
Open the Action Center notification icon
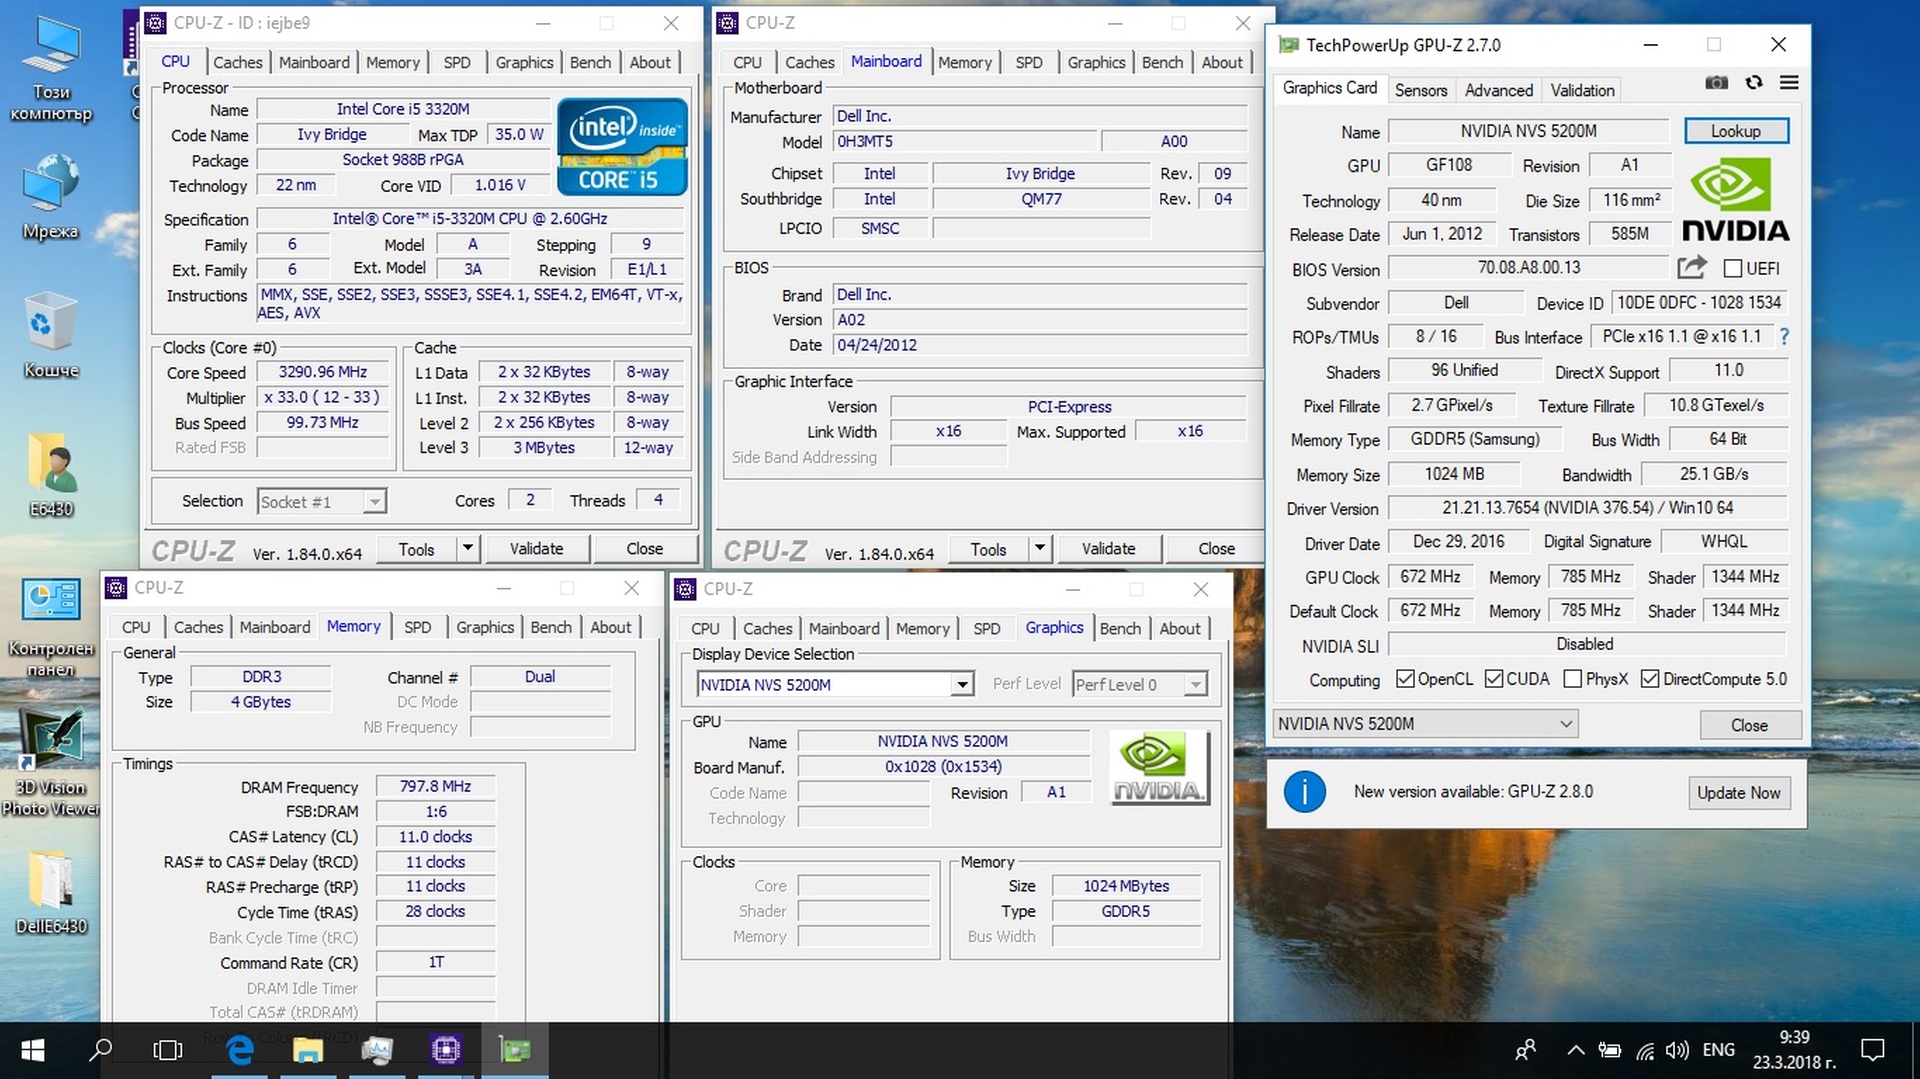coord(1872,1050)
